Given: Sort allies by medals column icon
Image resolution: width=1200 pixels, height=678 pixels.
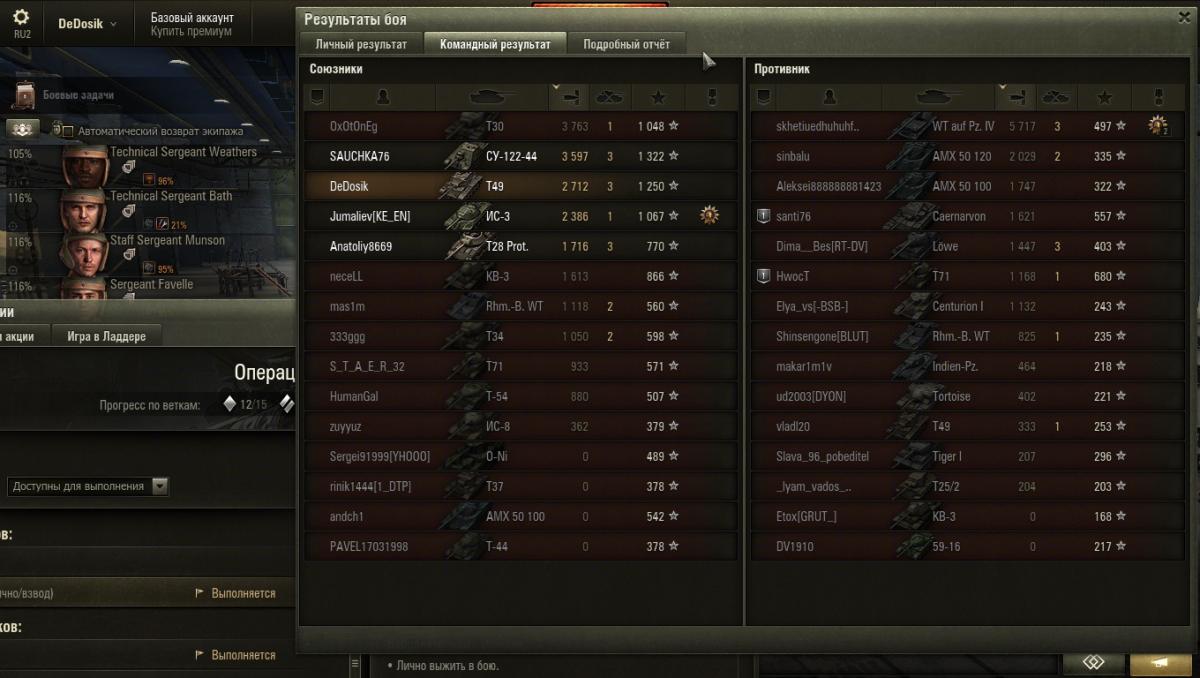Looking at the screenshot, I should (711, 97).
